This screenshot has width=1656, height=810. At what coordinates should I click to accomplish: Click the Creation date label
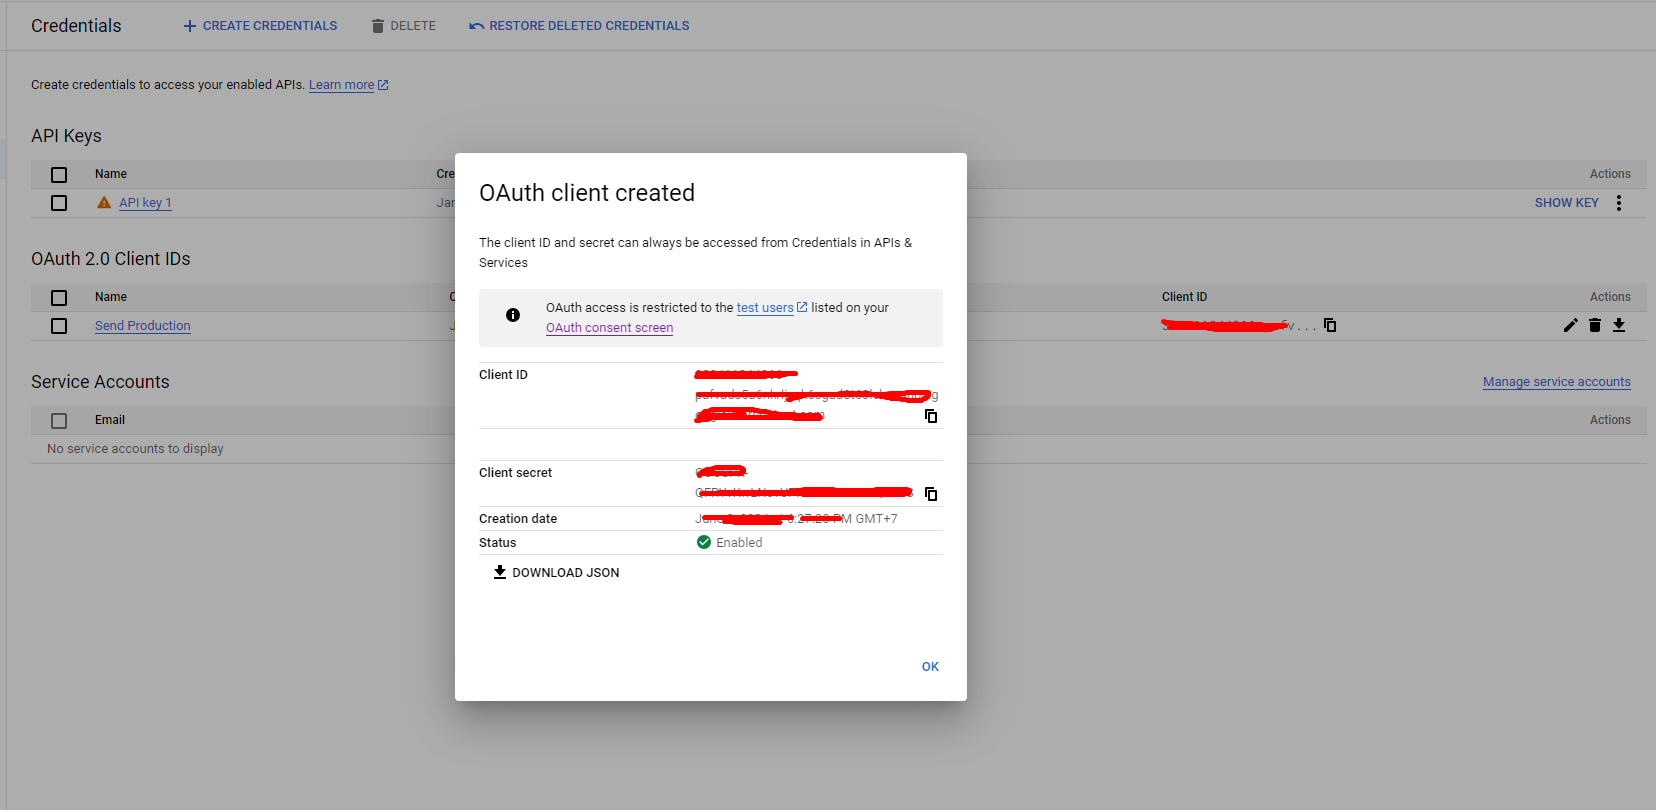[x=518, y=519]
